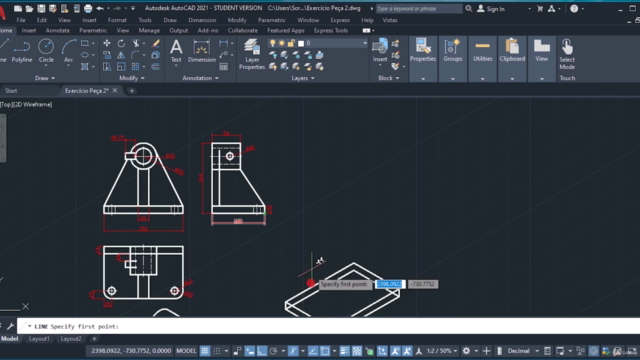Click the Erase tool icon
Viewport: 640px width, 360px height.
tap(156, 43)
